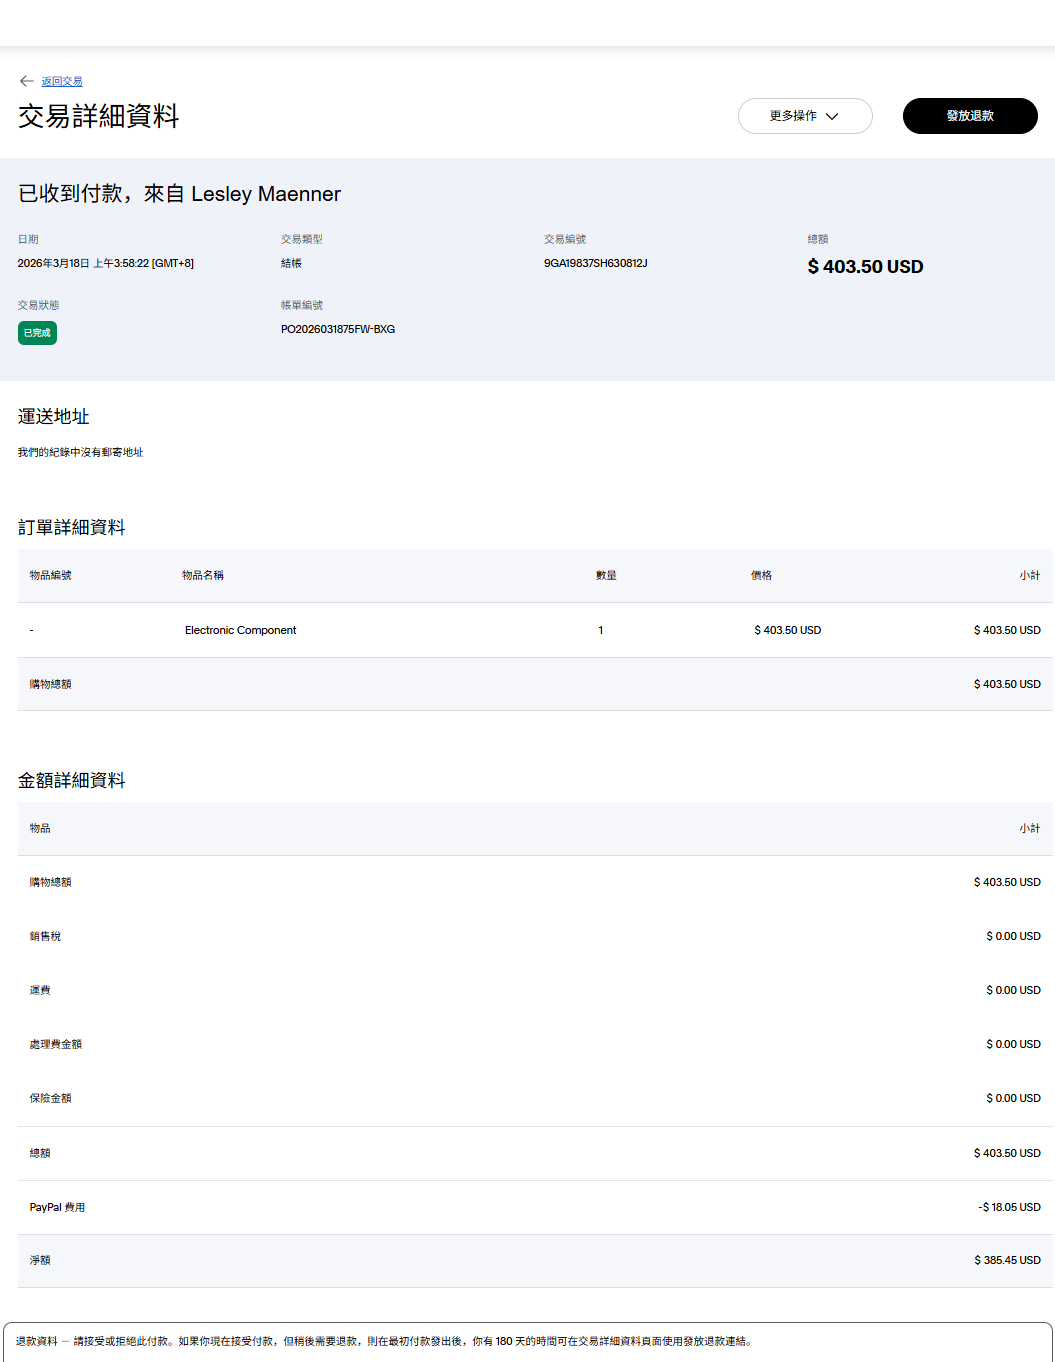Select transaction ID 9GA19837SH630812J
The width and height of the screenshot is (1055, 1362).
(595, 263)
